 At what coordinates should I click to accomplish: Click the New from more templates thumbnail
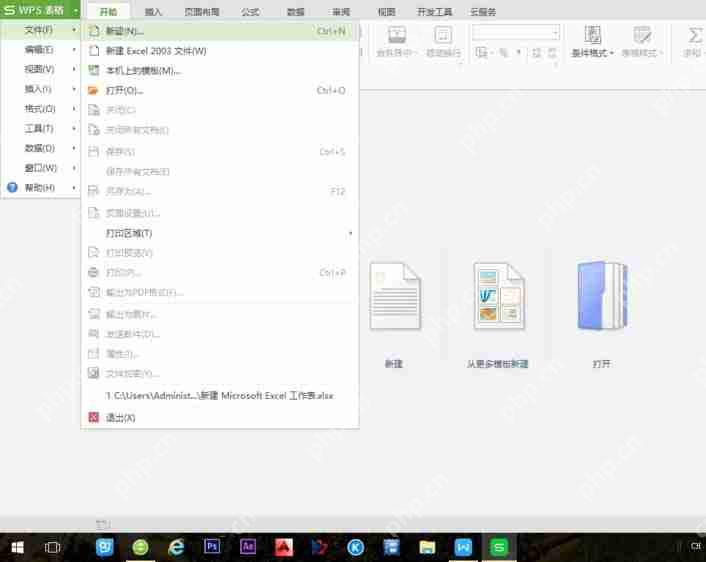coord(498,296)
